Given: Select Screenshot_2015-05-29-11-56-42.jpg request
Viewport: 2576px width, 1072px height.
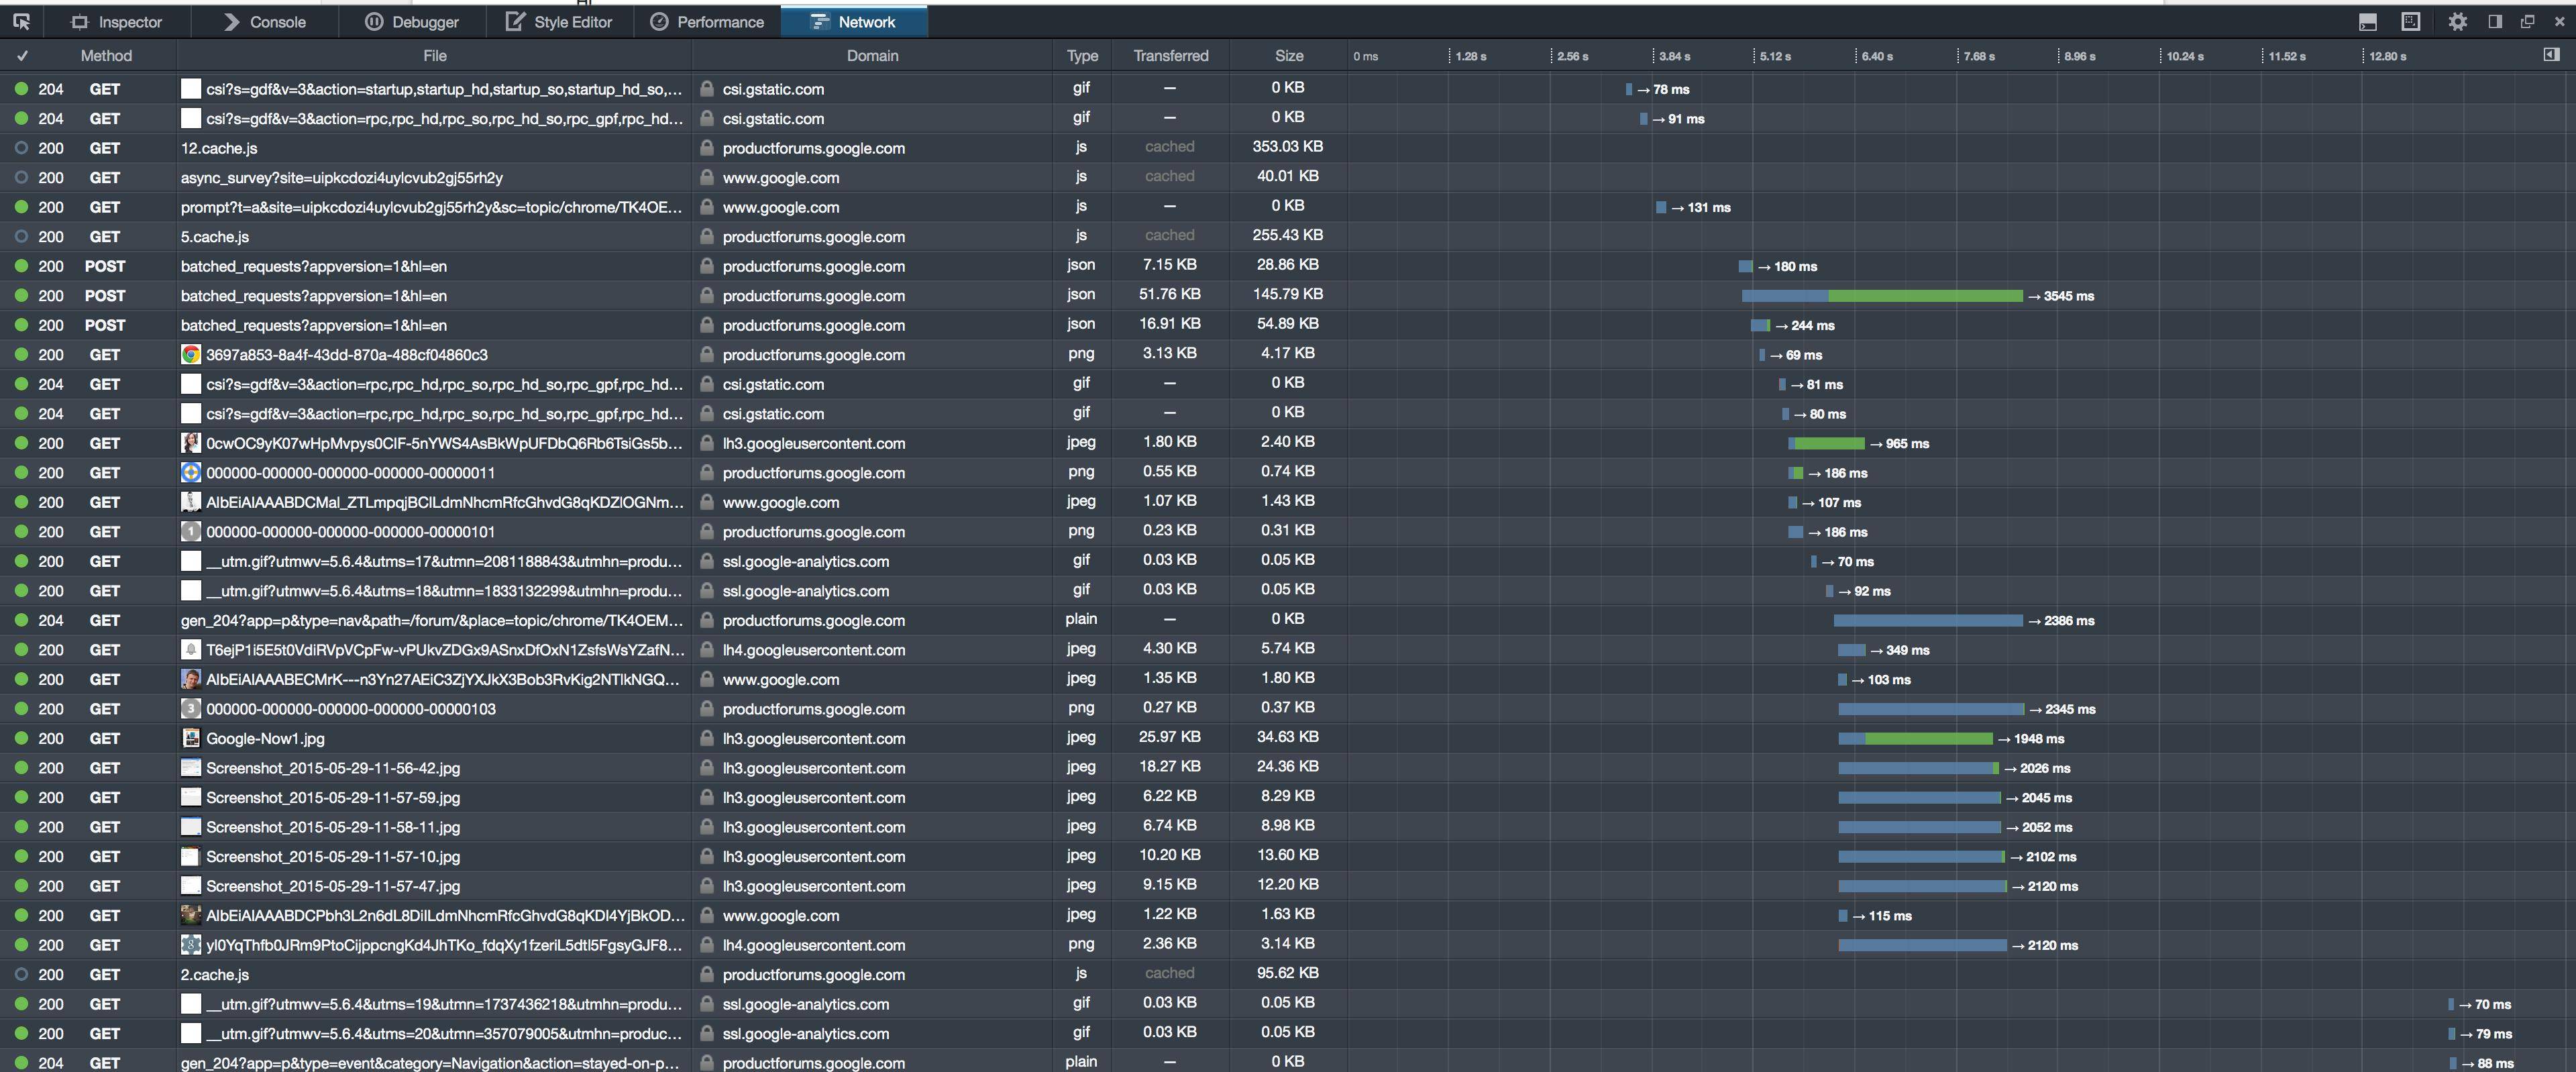Looking at the screenshot, I should click(x=1288, y=768).
